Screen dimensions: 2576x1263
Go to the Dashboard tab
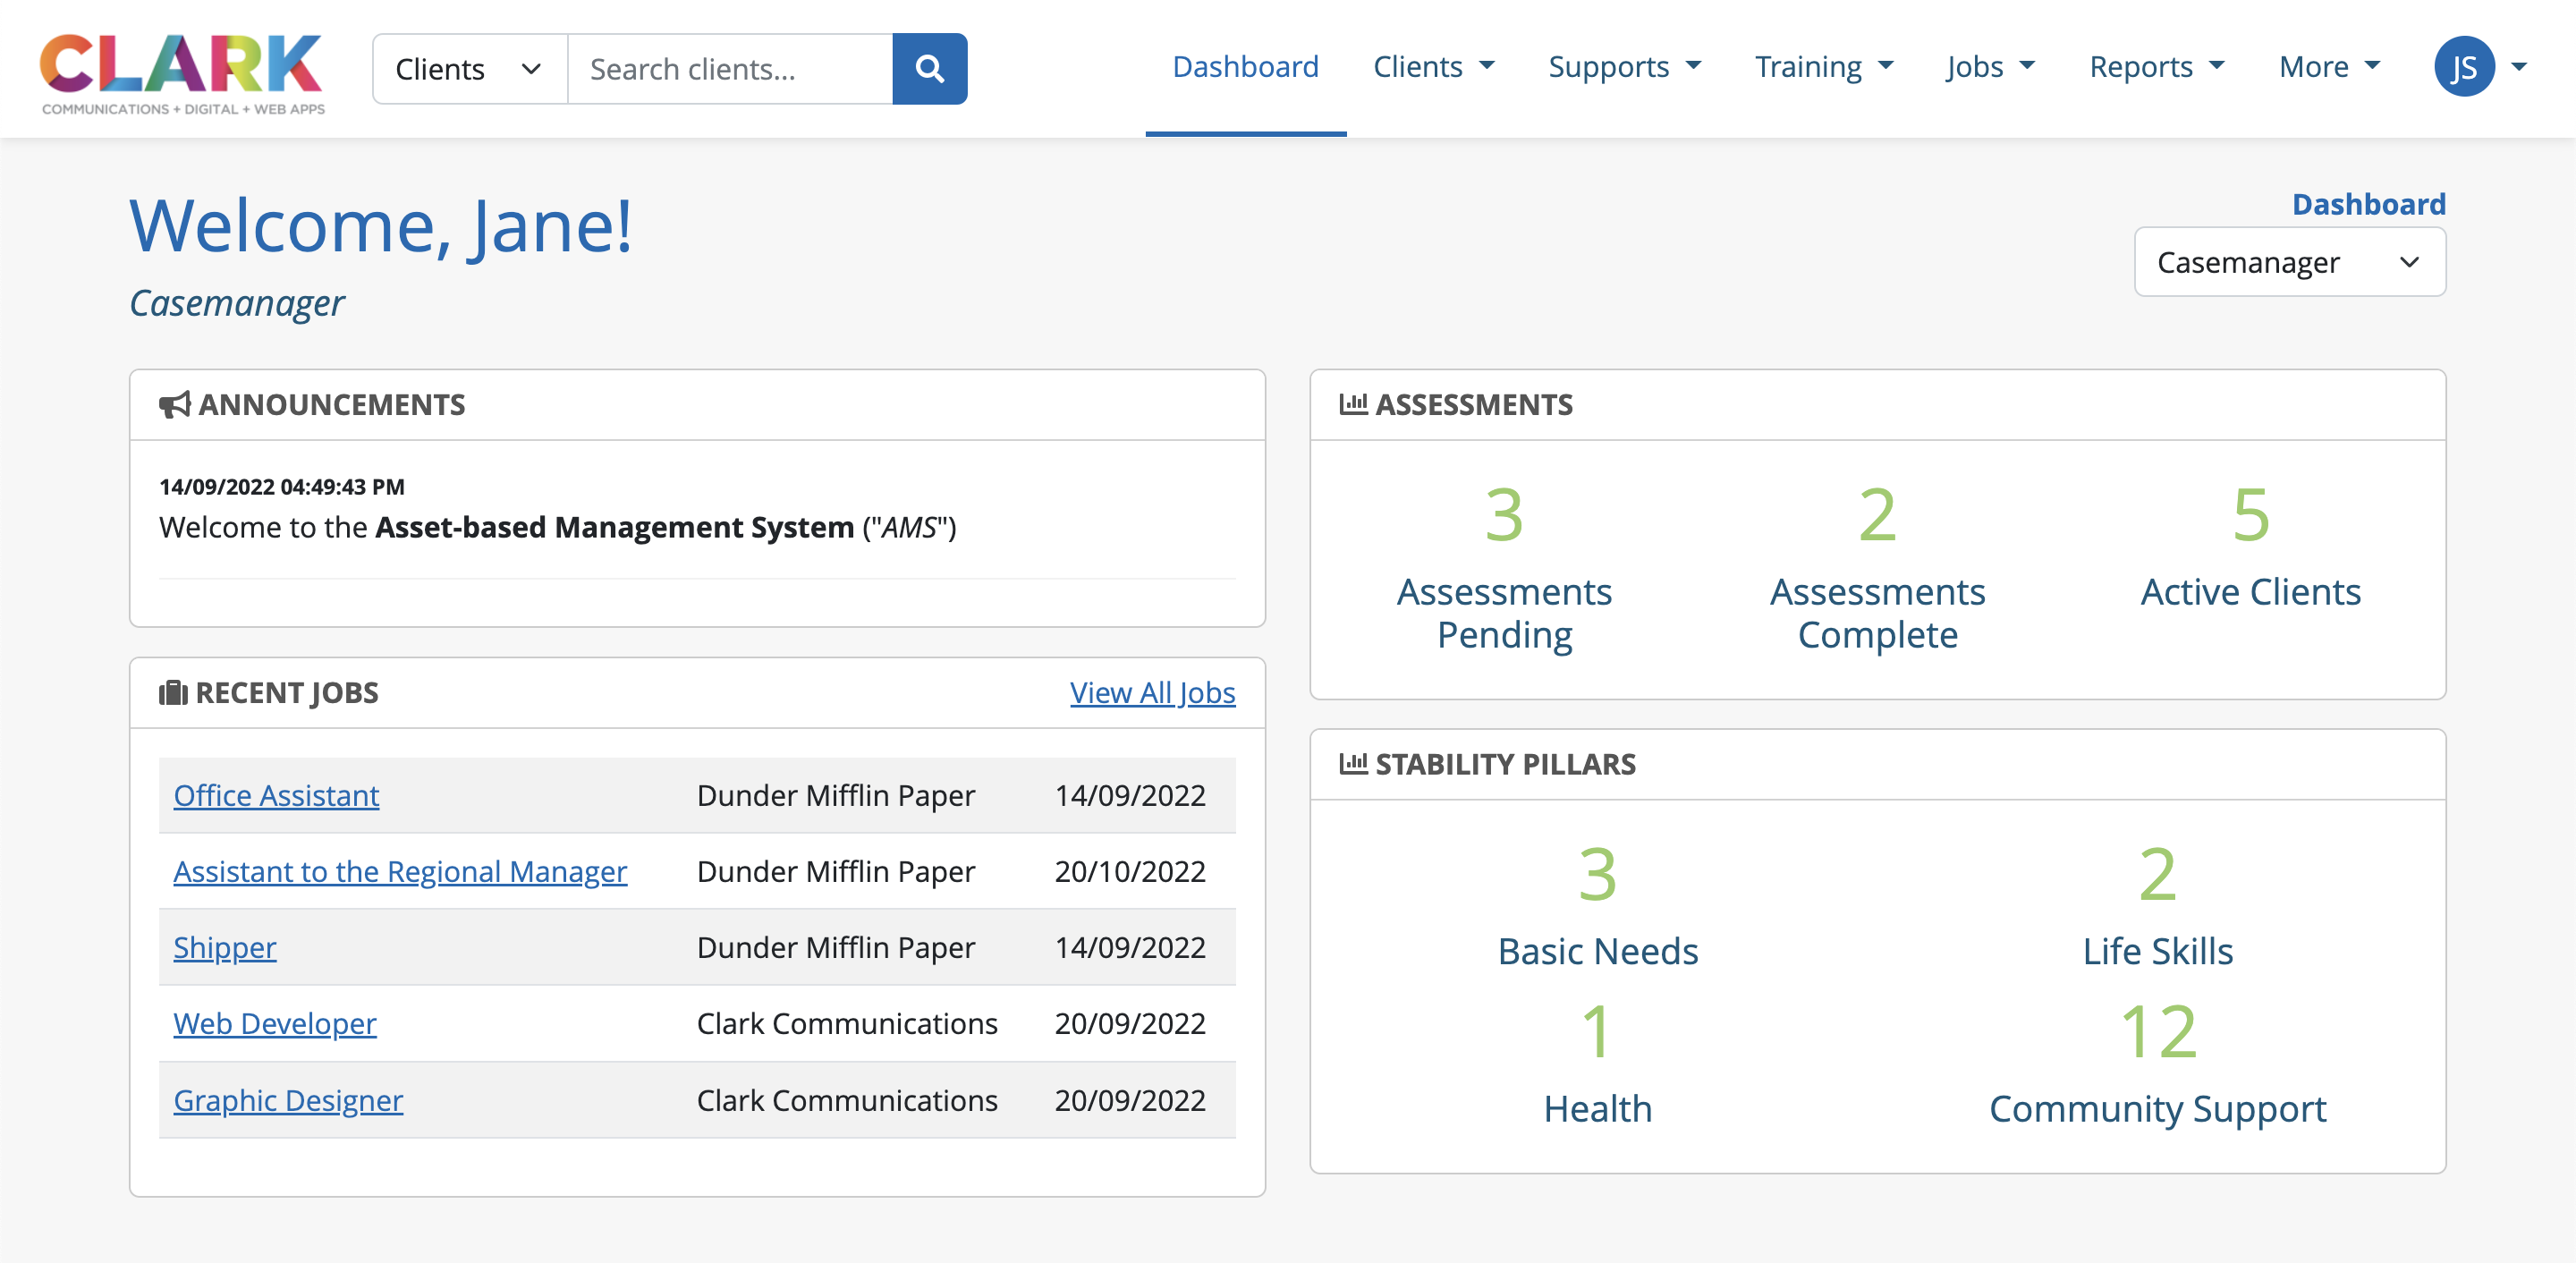click(1245, 67)
